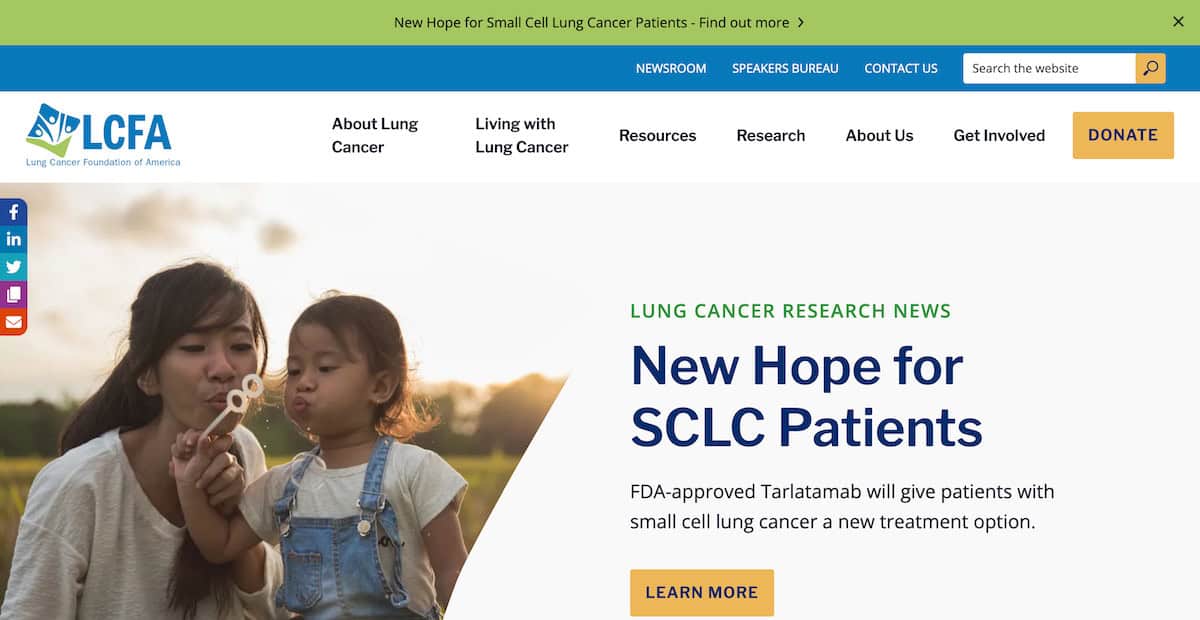Click inside the website search field
The width and height of the screenshot is (1200, 620).
(x=1048, y=68)
